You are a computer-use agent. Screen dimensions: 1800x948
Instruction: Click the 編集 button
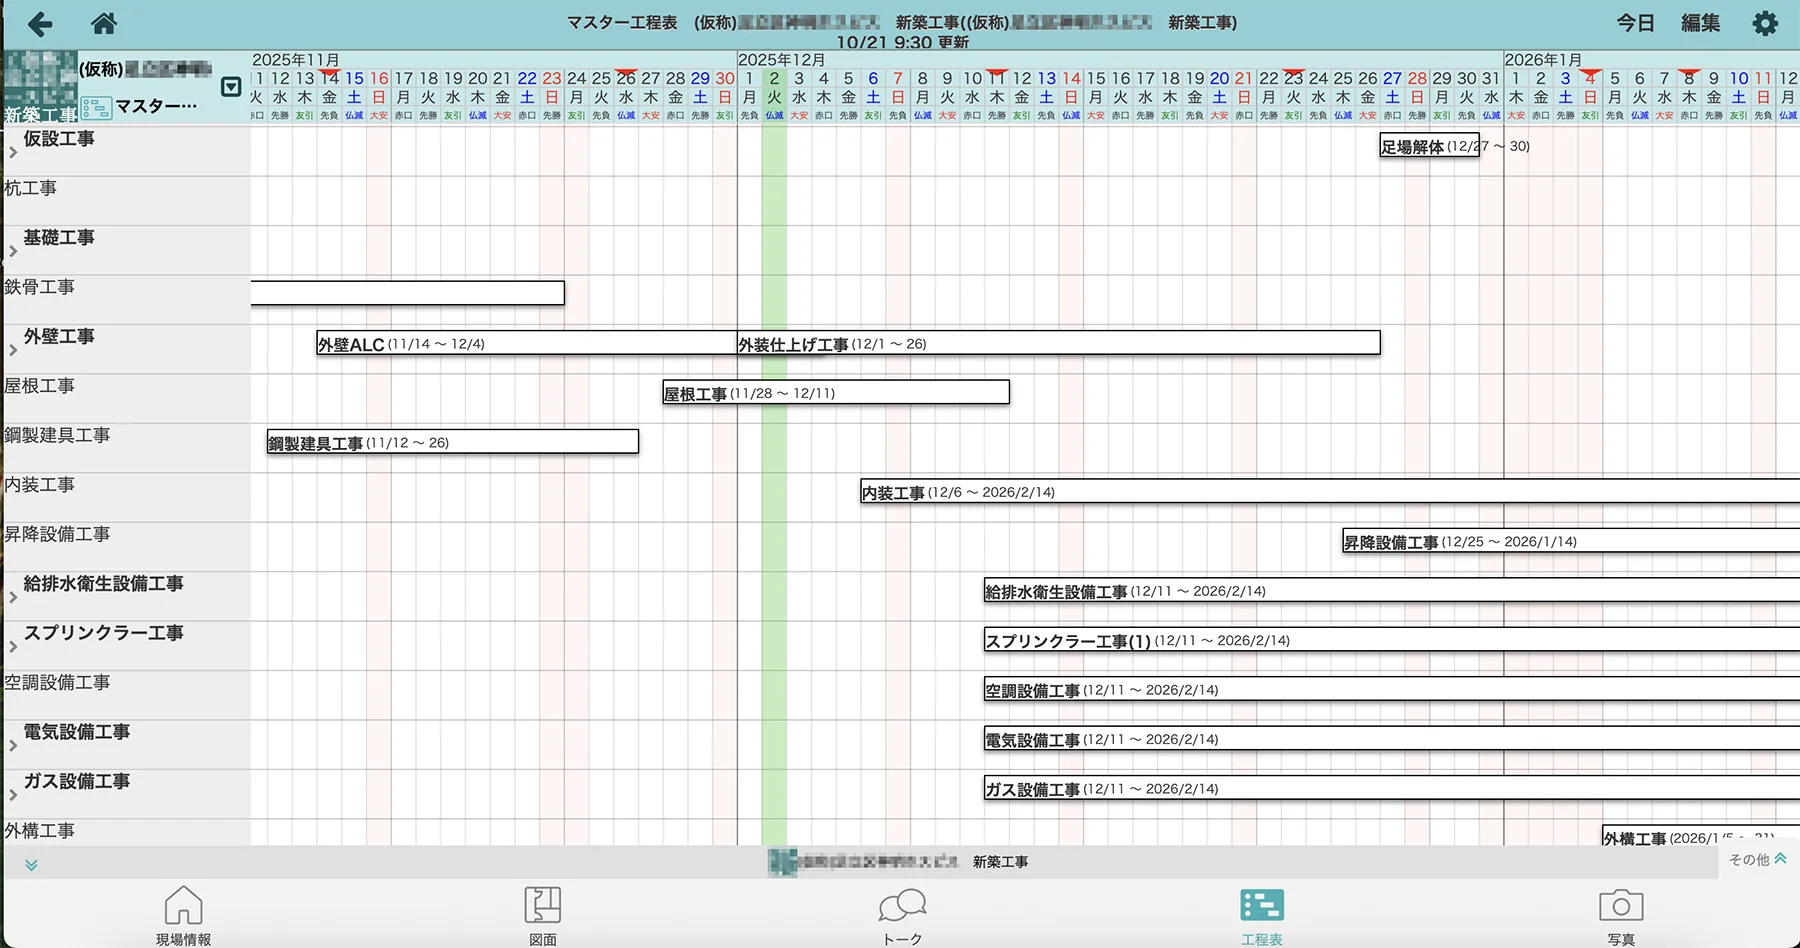click(1700, 23)
